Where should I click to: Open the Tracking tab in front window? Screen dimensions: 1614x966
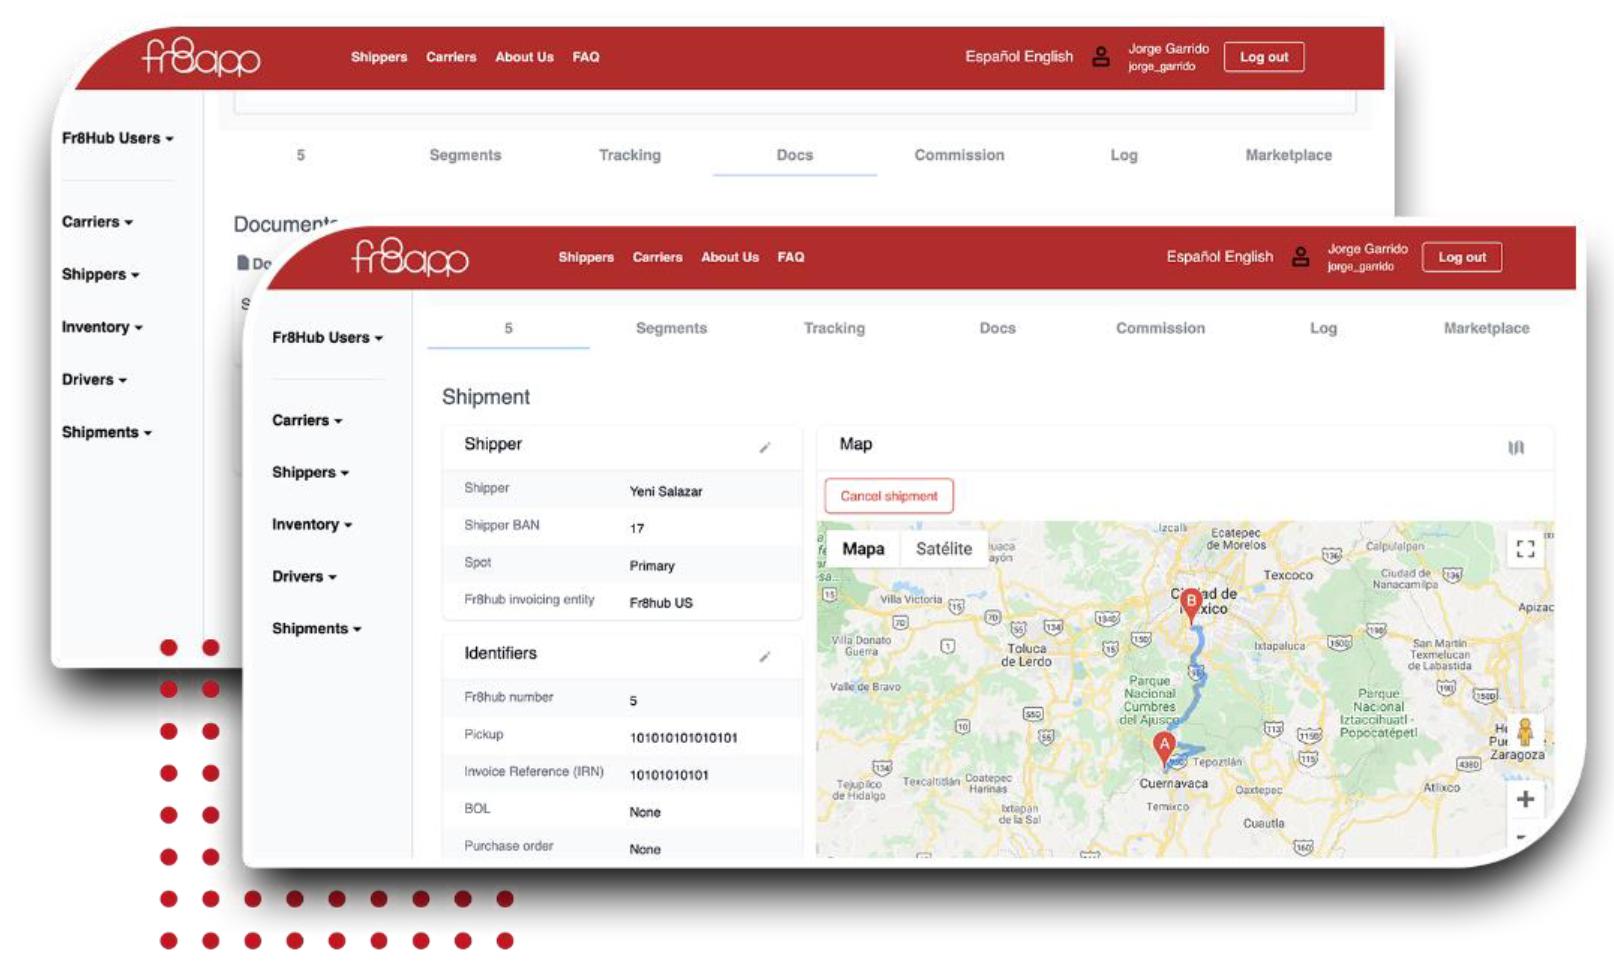[x=834, y=328]
